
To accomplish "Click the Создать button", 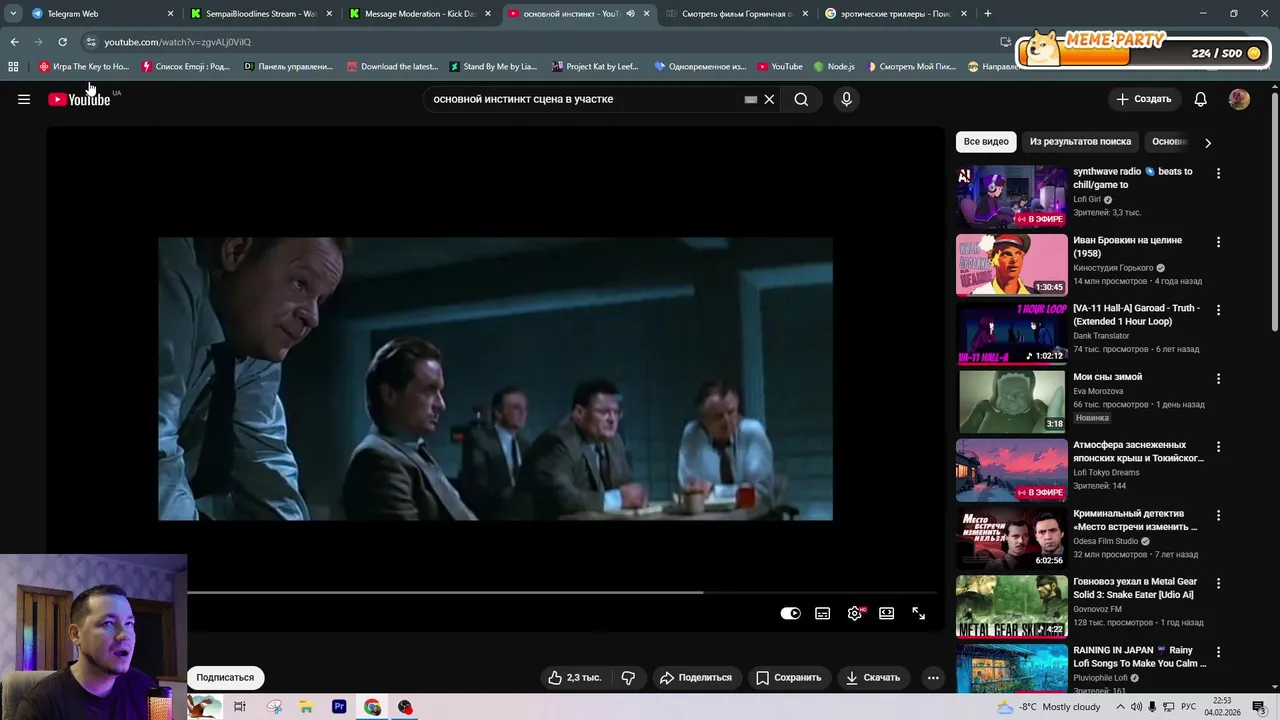I will click(x=1143, y=99).
